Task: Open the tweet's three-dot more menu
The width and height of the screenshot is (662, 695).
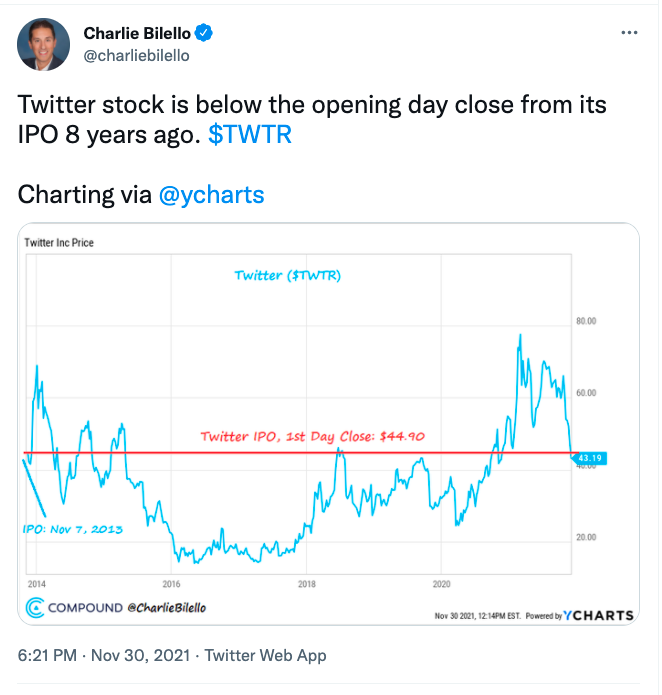Action: (x=629, y=33)
